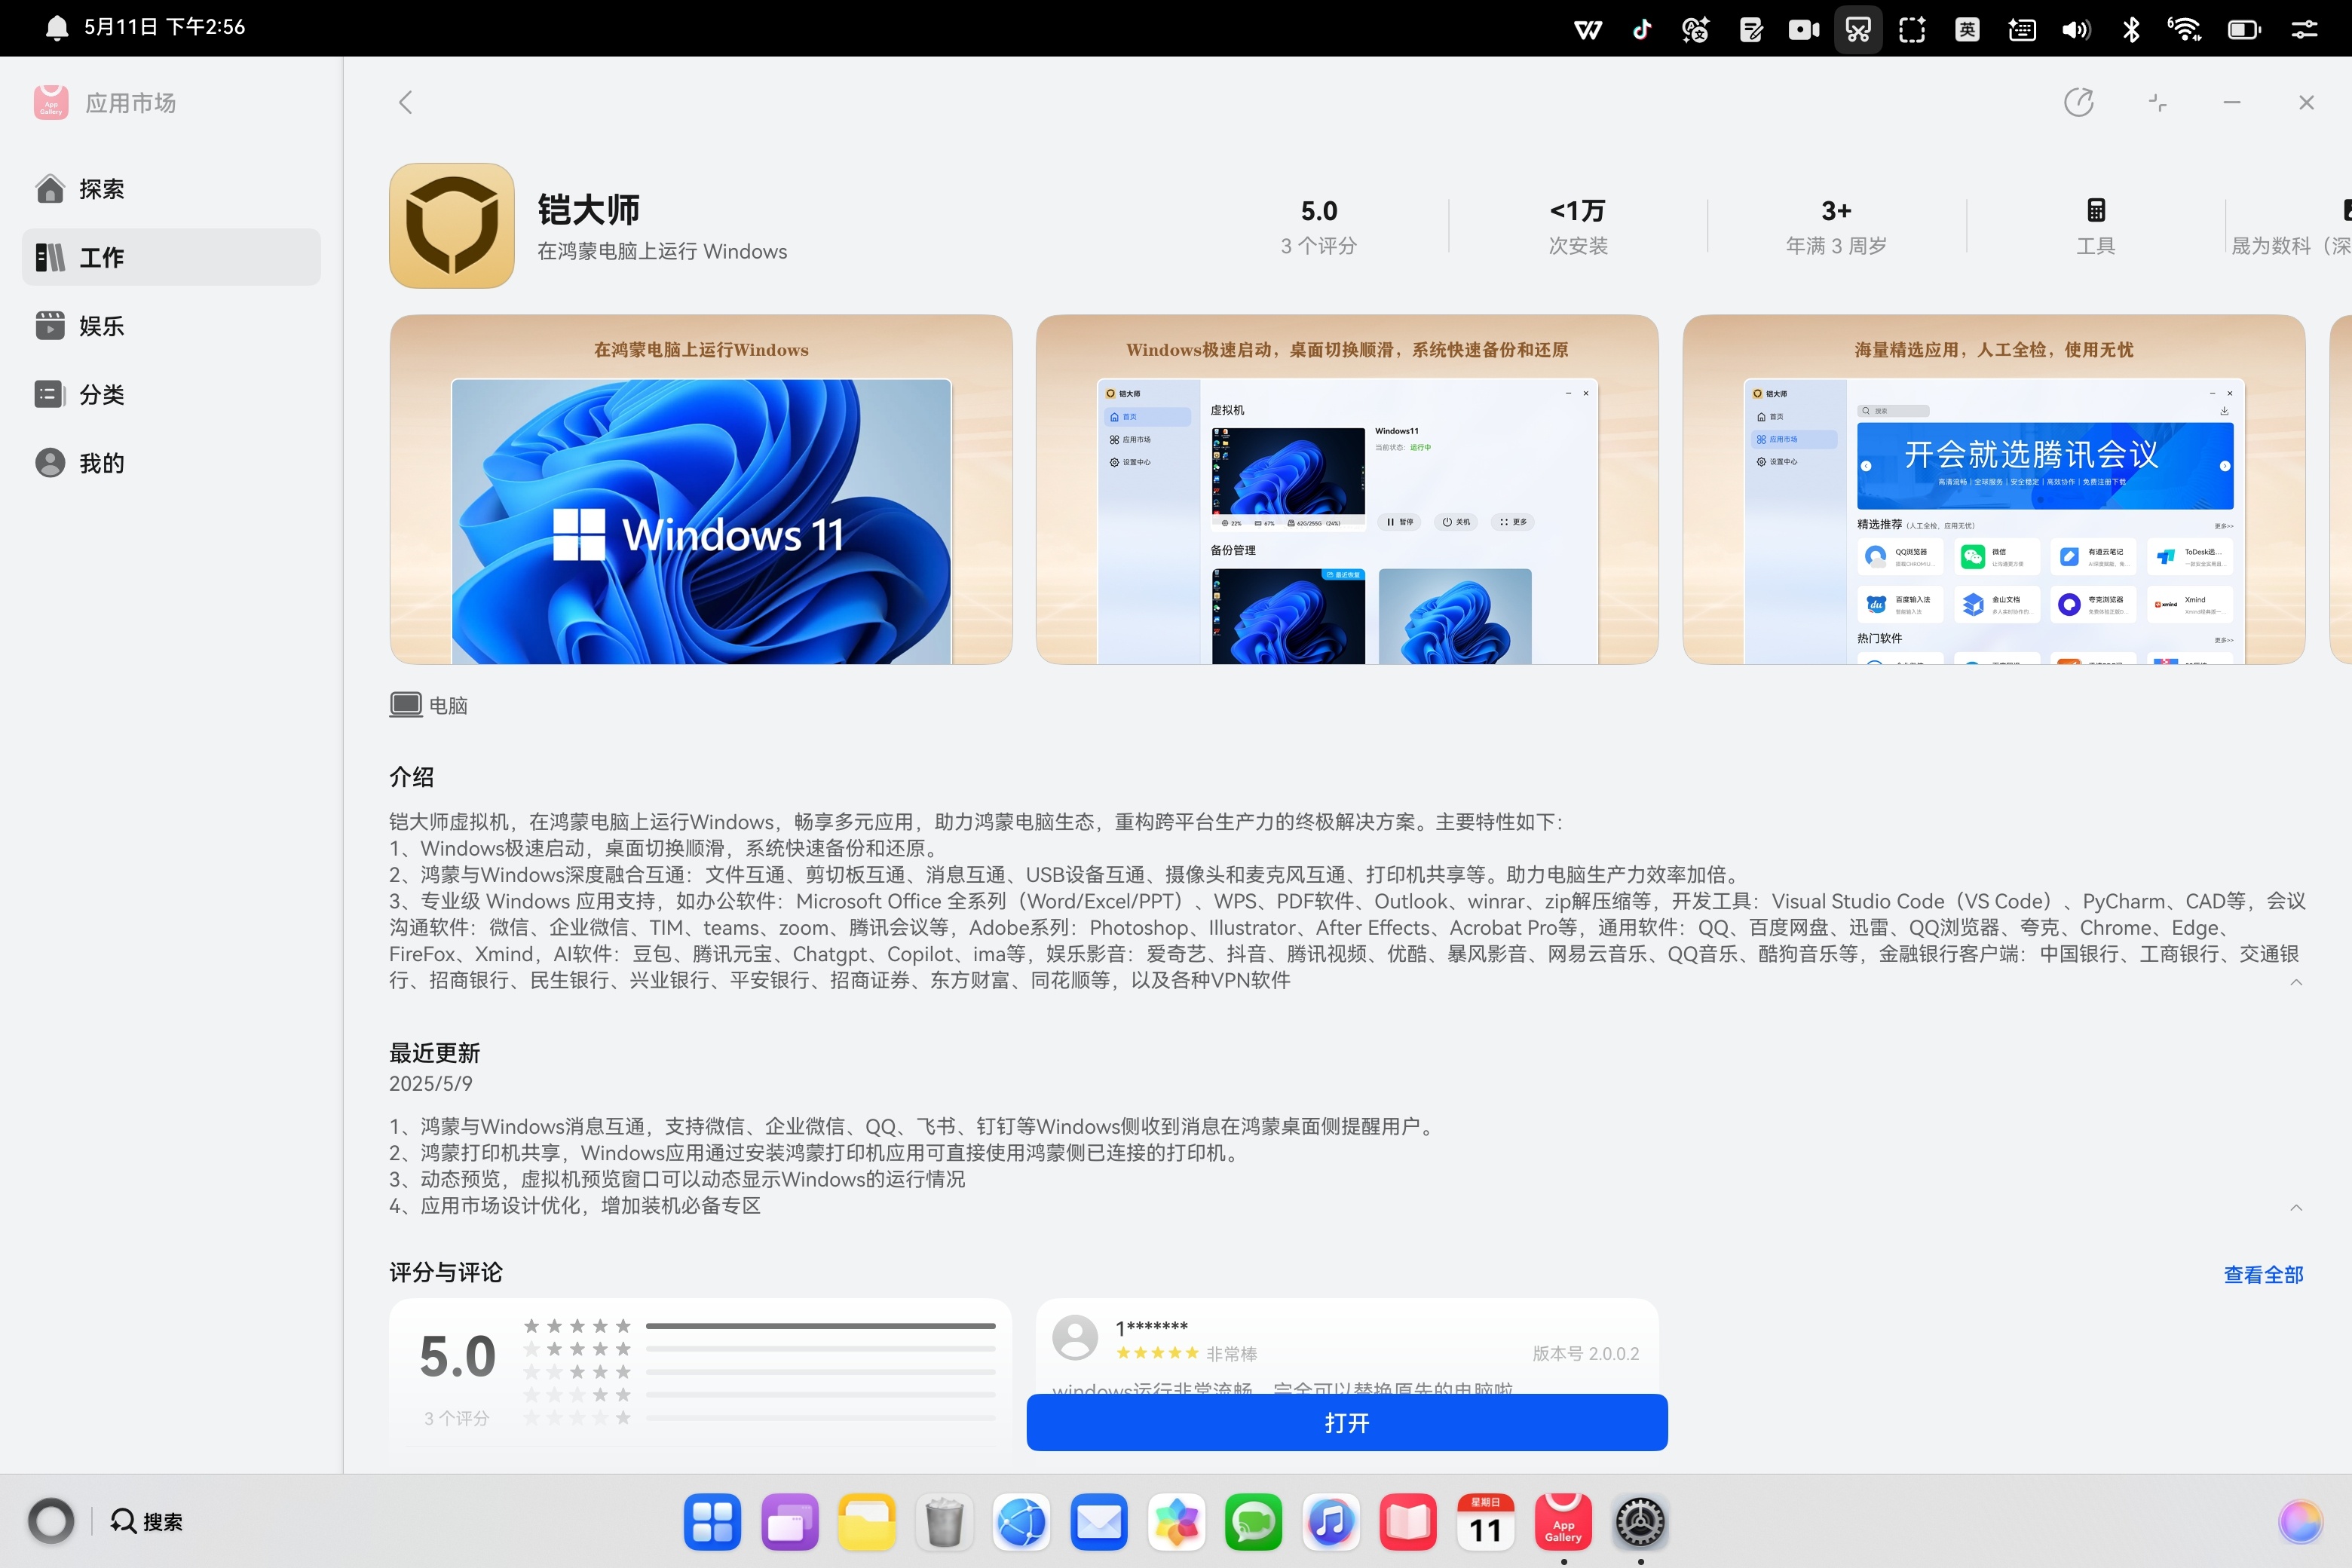Screen dimensions: 2352x1568
Task: Click the 铠大师 app icon
Action: click(451, 225)
